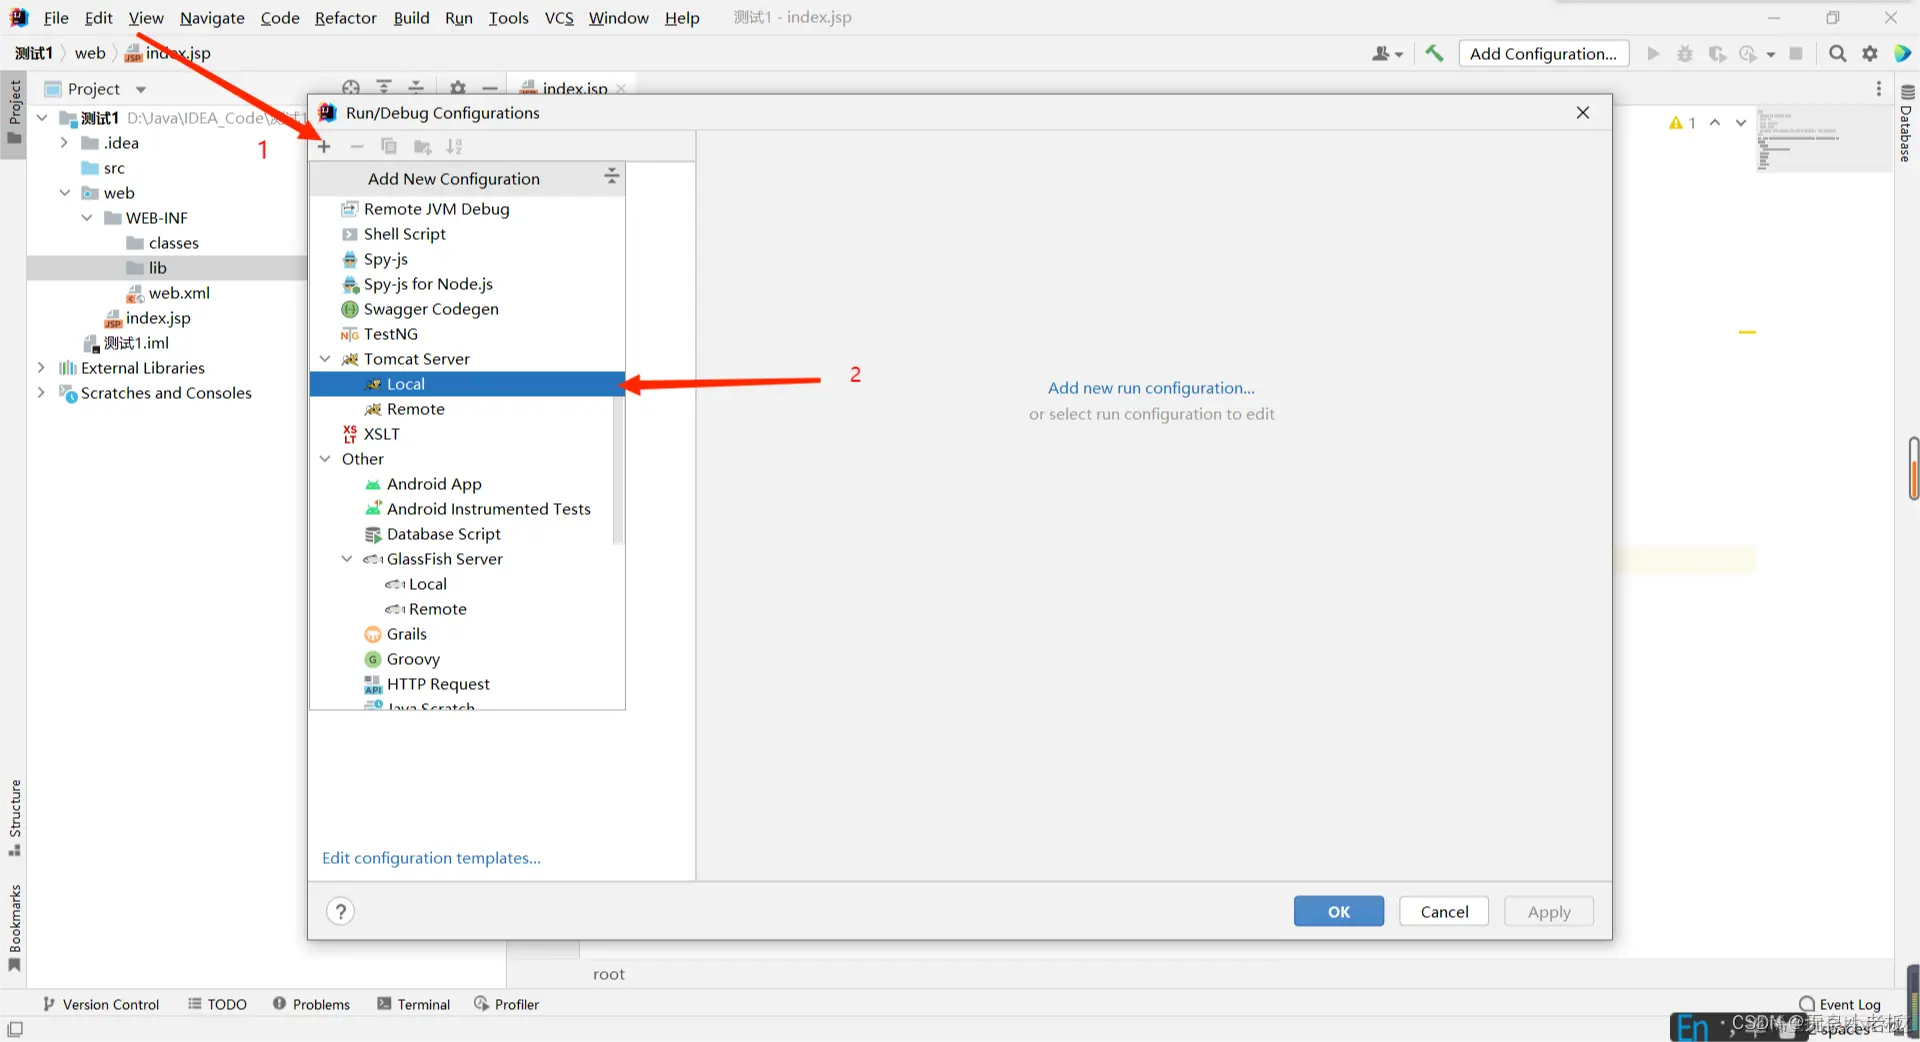Click Run with Coverage icon in toolbar
1920x1042 pixels.
tap(1717, 54)
